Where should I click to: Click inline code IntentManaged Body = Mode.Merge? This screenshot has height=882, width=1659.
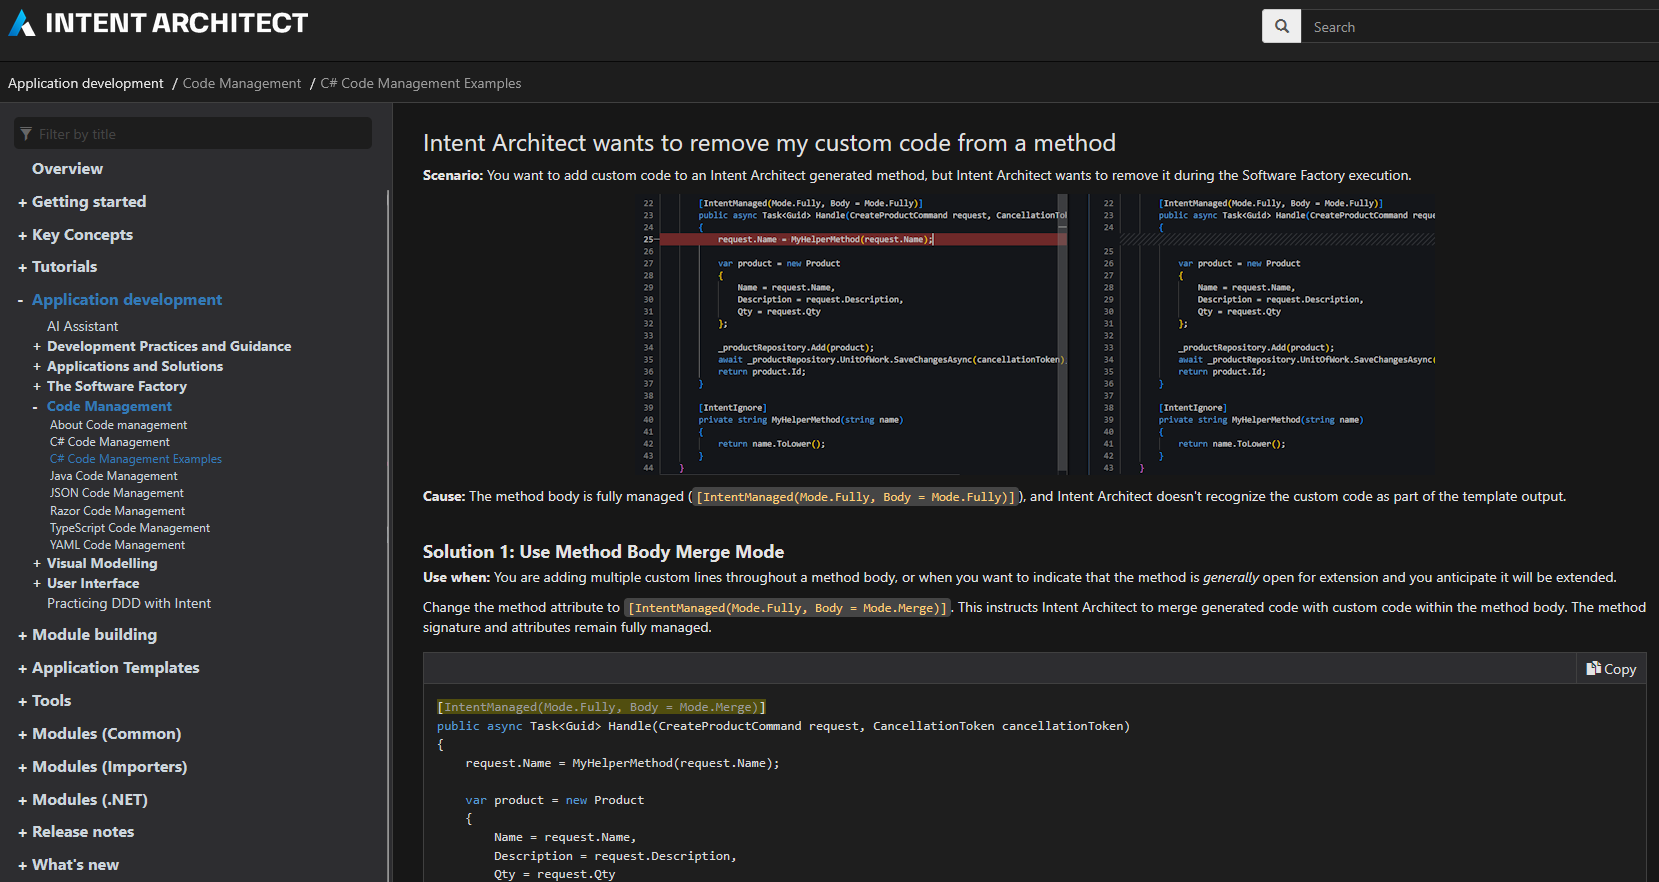pyautogui.click(x=787, y=608)
